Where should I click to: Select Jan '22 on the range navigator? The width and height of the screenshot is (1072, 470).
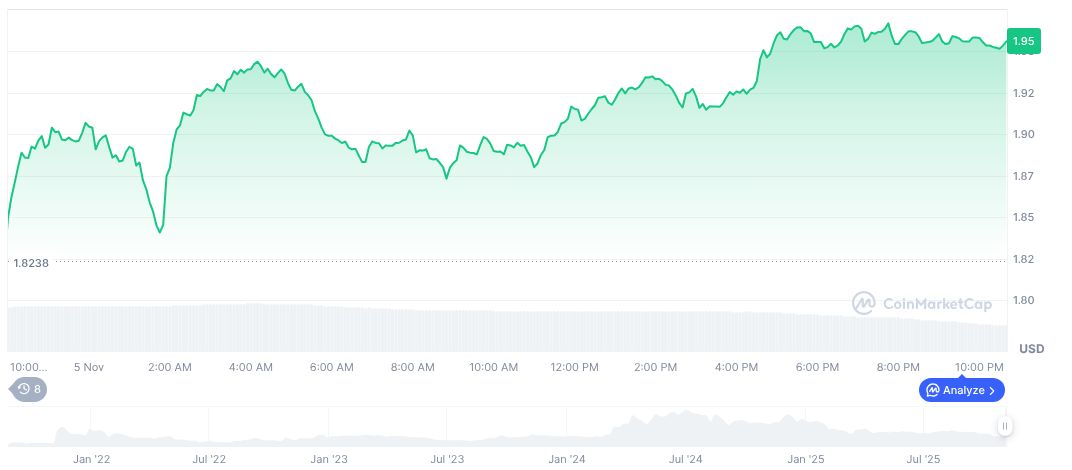91,459
